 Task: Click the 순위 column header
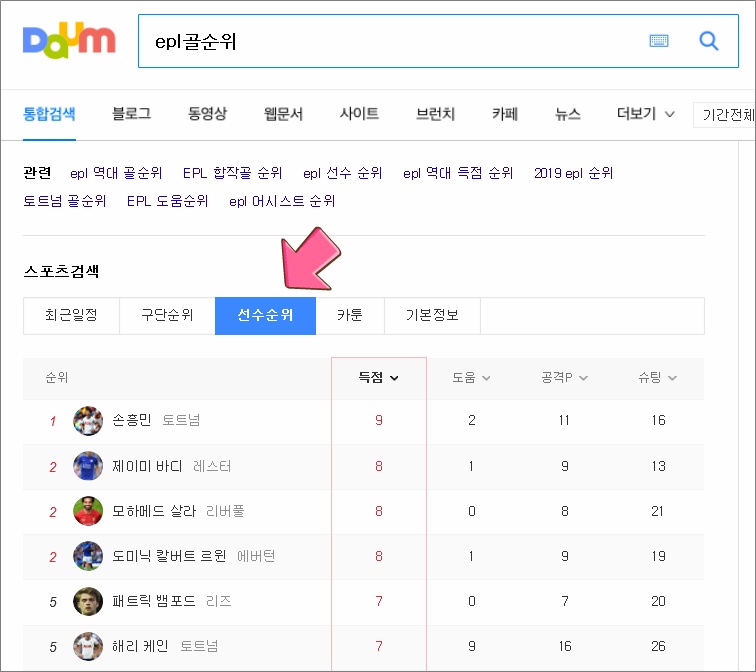coord(56,377)
